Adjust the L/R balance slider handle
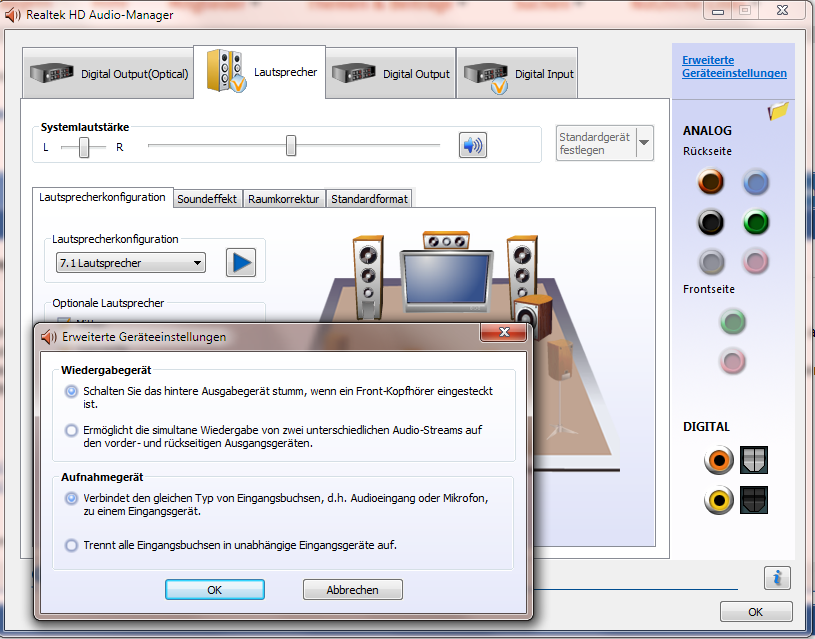This screenshot has height=639, width=815. tap(84, 147)
